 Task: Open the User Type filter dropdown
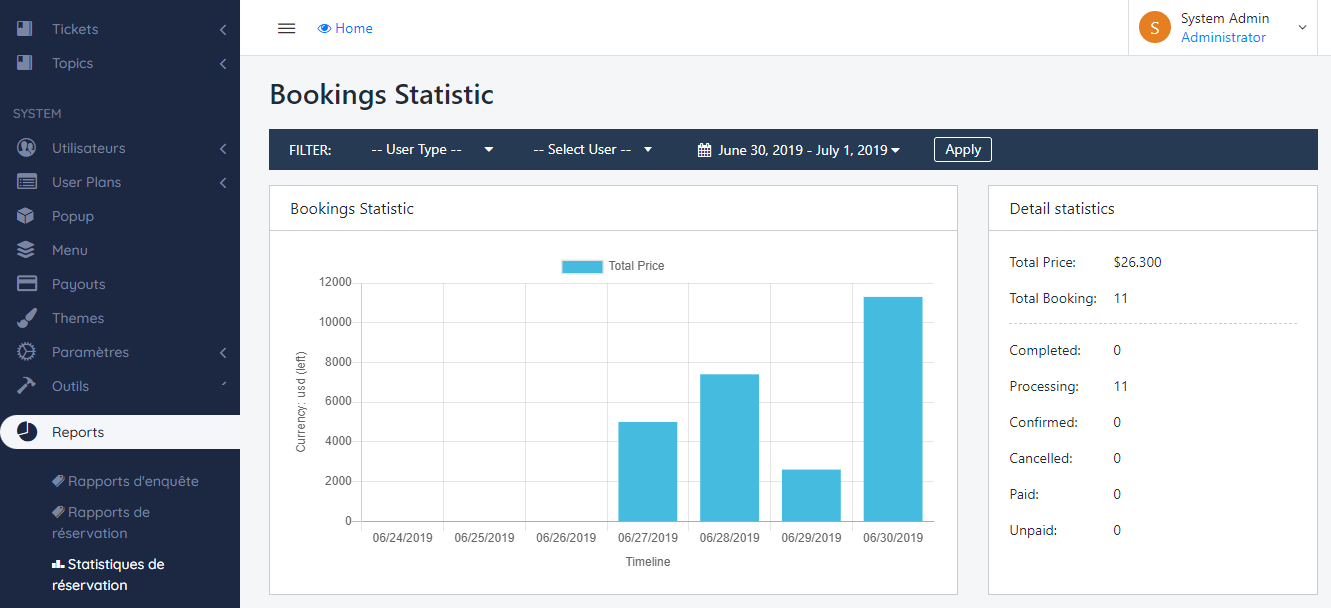431,150
